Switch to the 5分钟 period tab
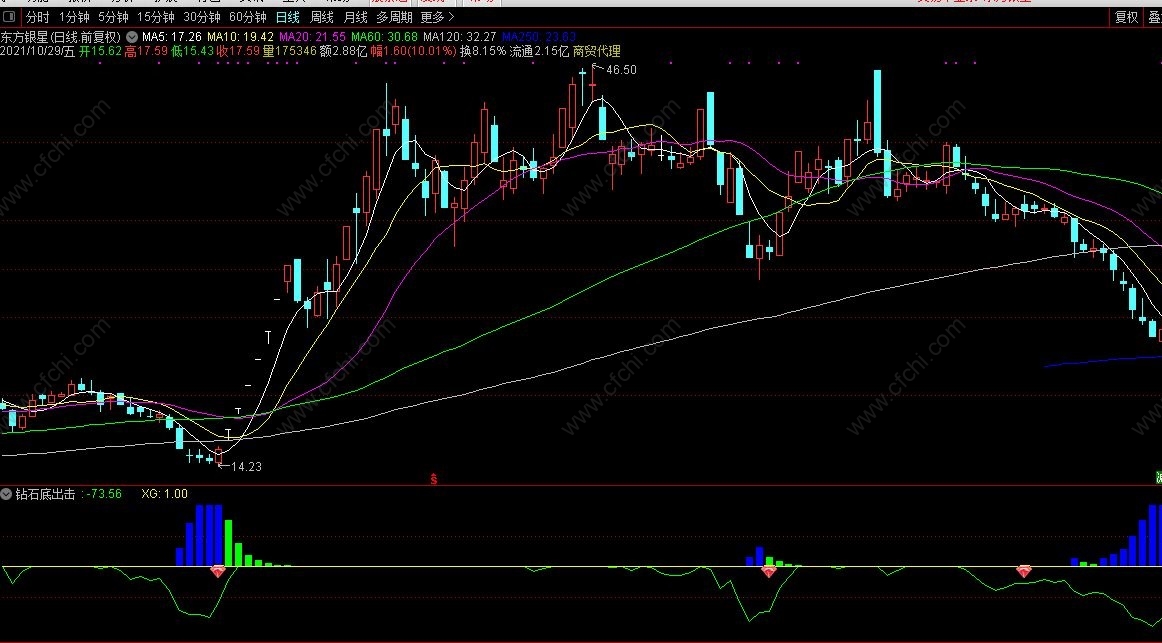This screenshot has width=1162, height=643. point(113,17)
